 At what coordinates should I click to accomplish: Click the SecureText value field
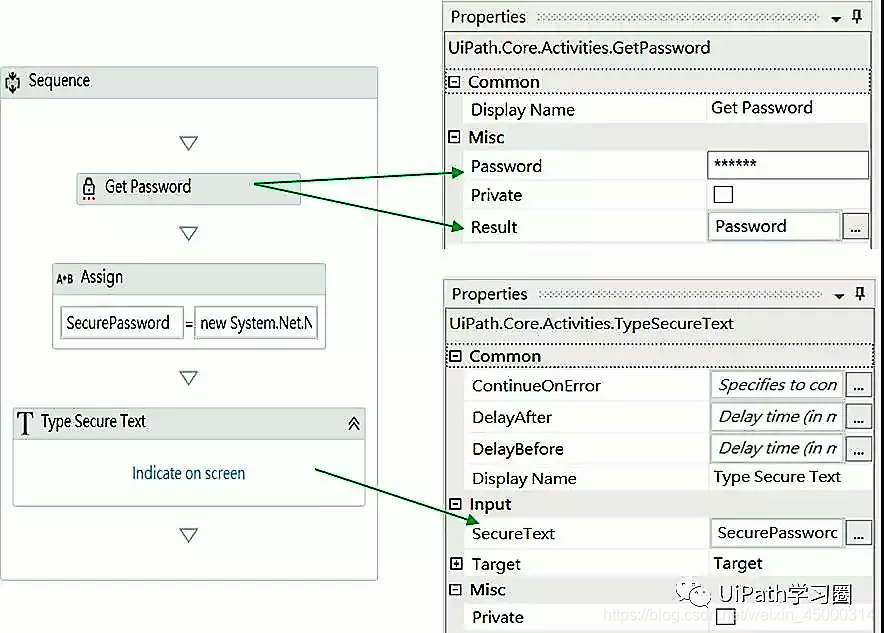(x=777, y=533)
